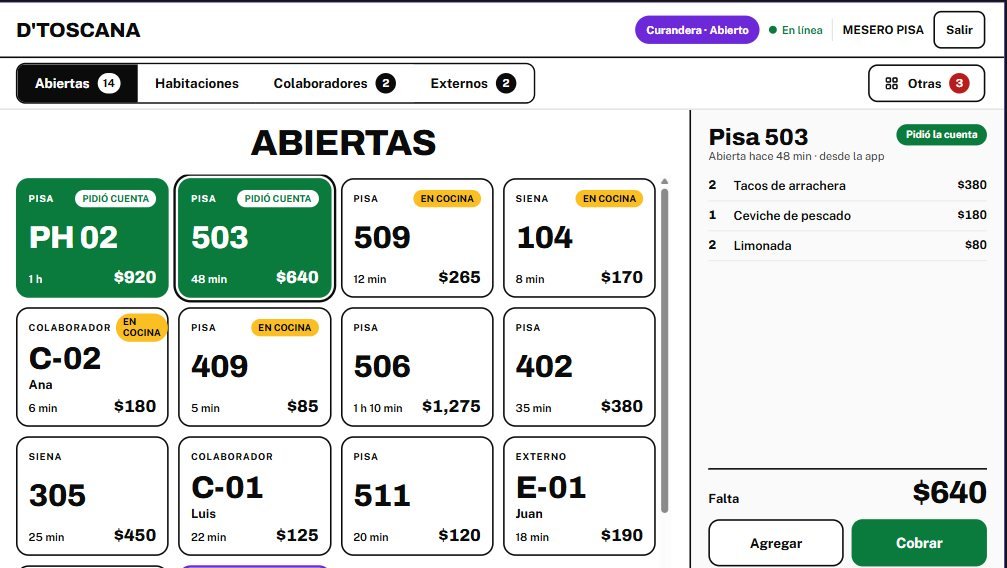Click the Curandera · Abierto pill

tap(697, 30)
